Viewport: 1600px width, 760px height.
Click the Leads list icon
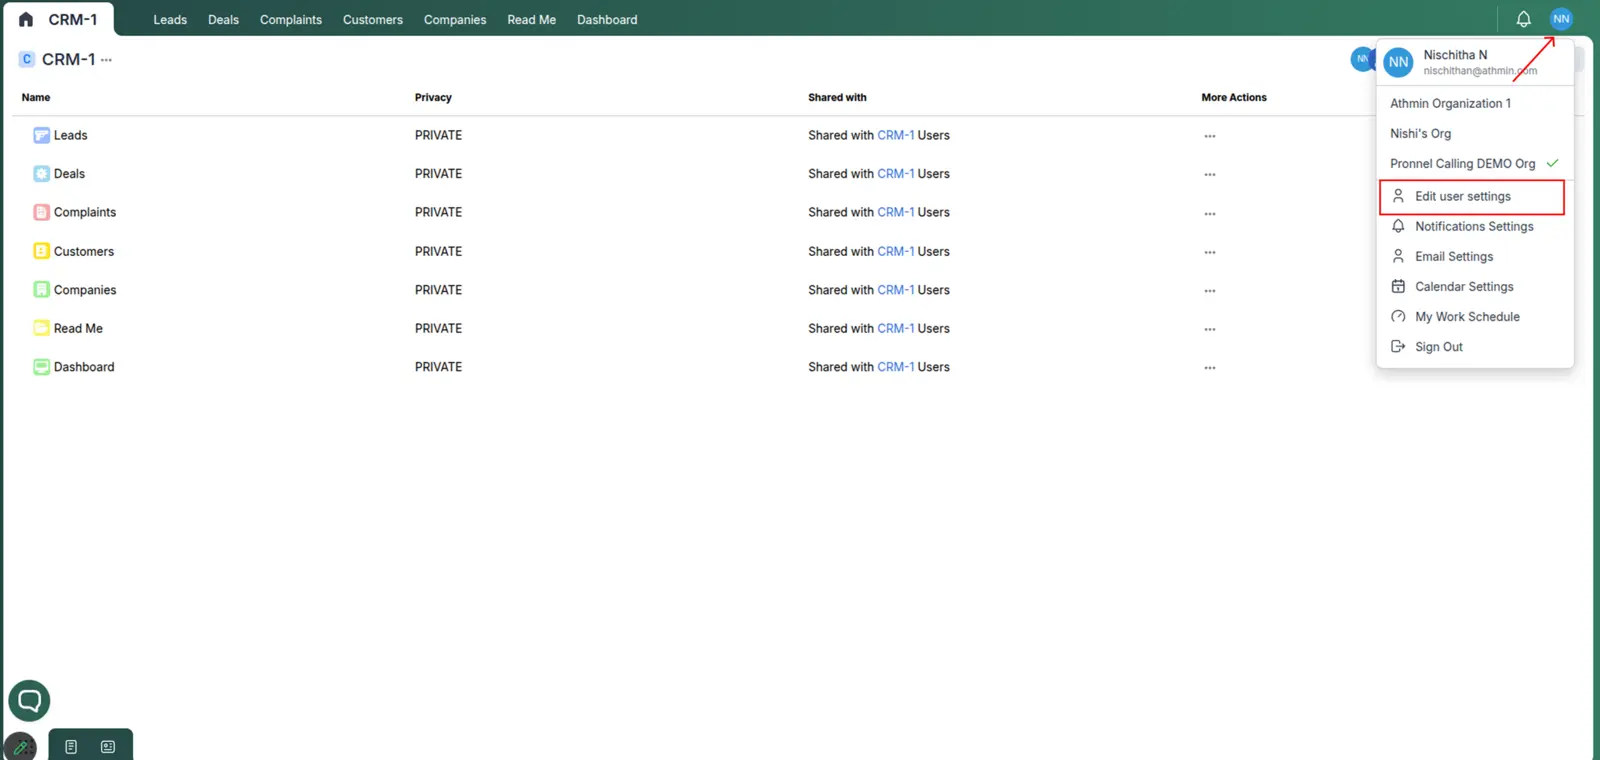(x=41, y=135)
